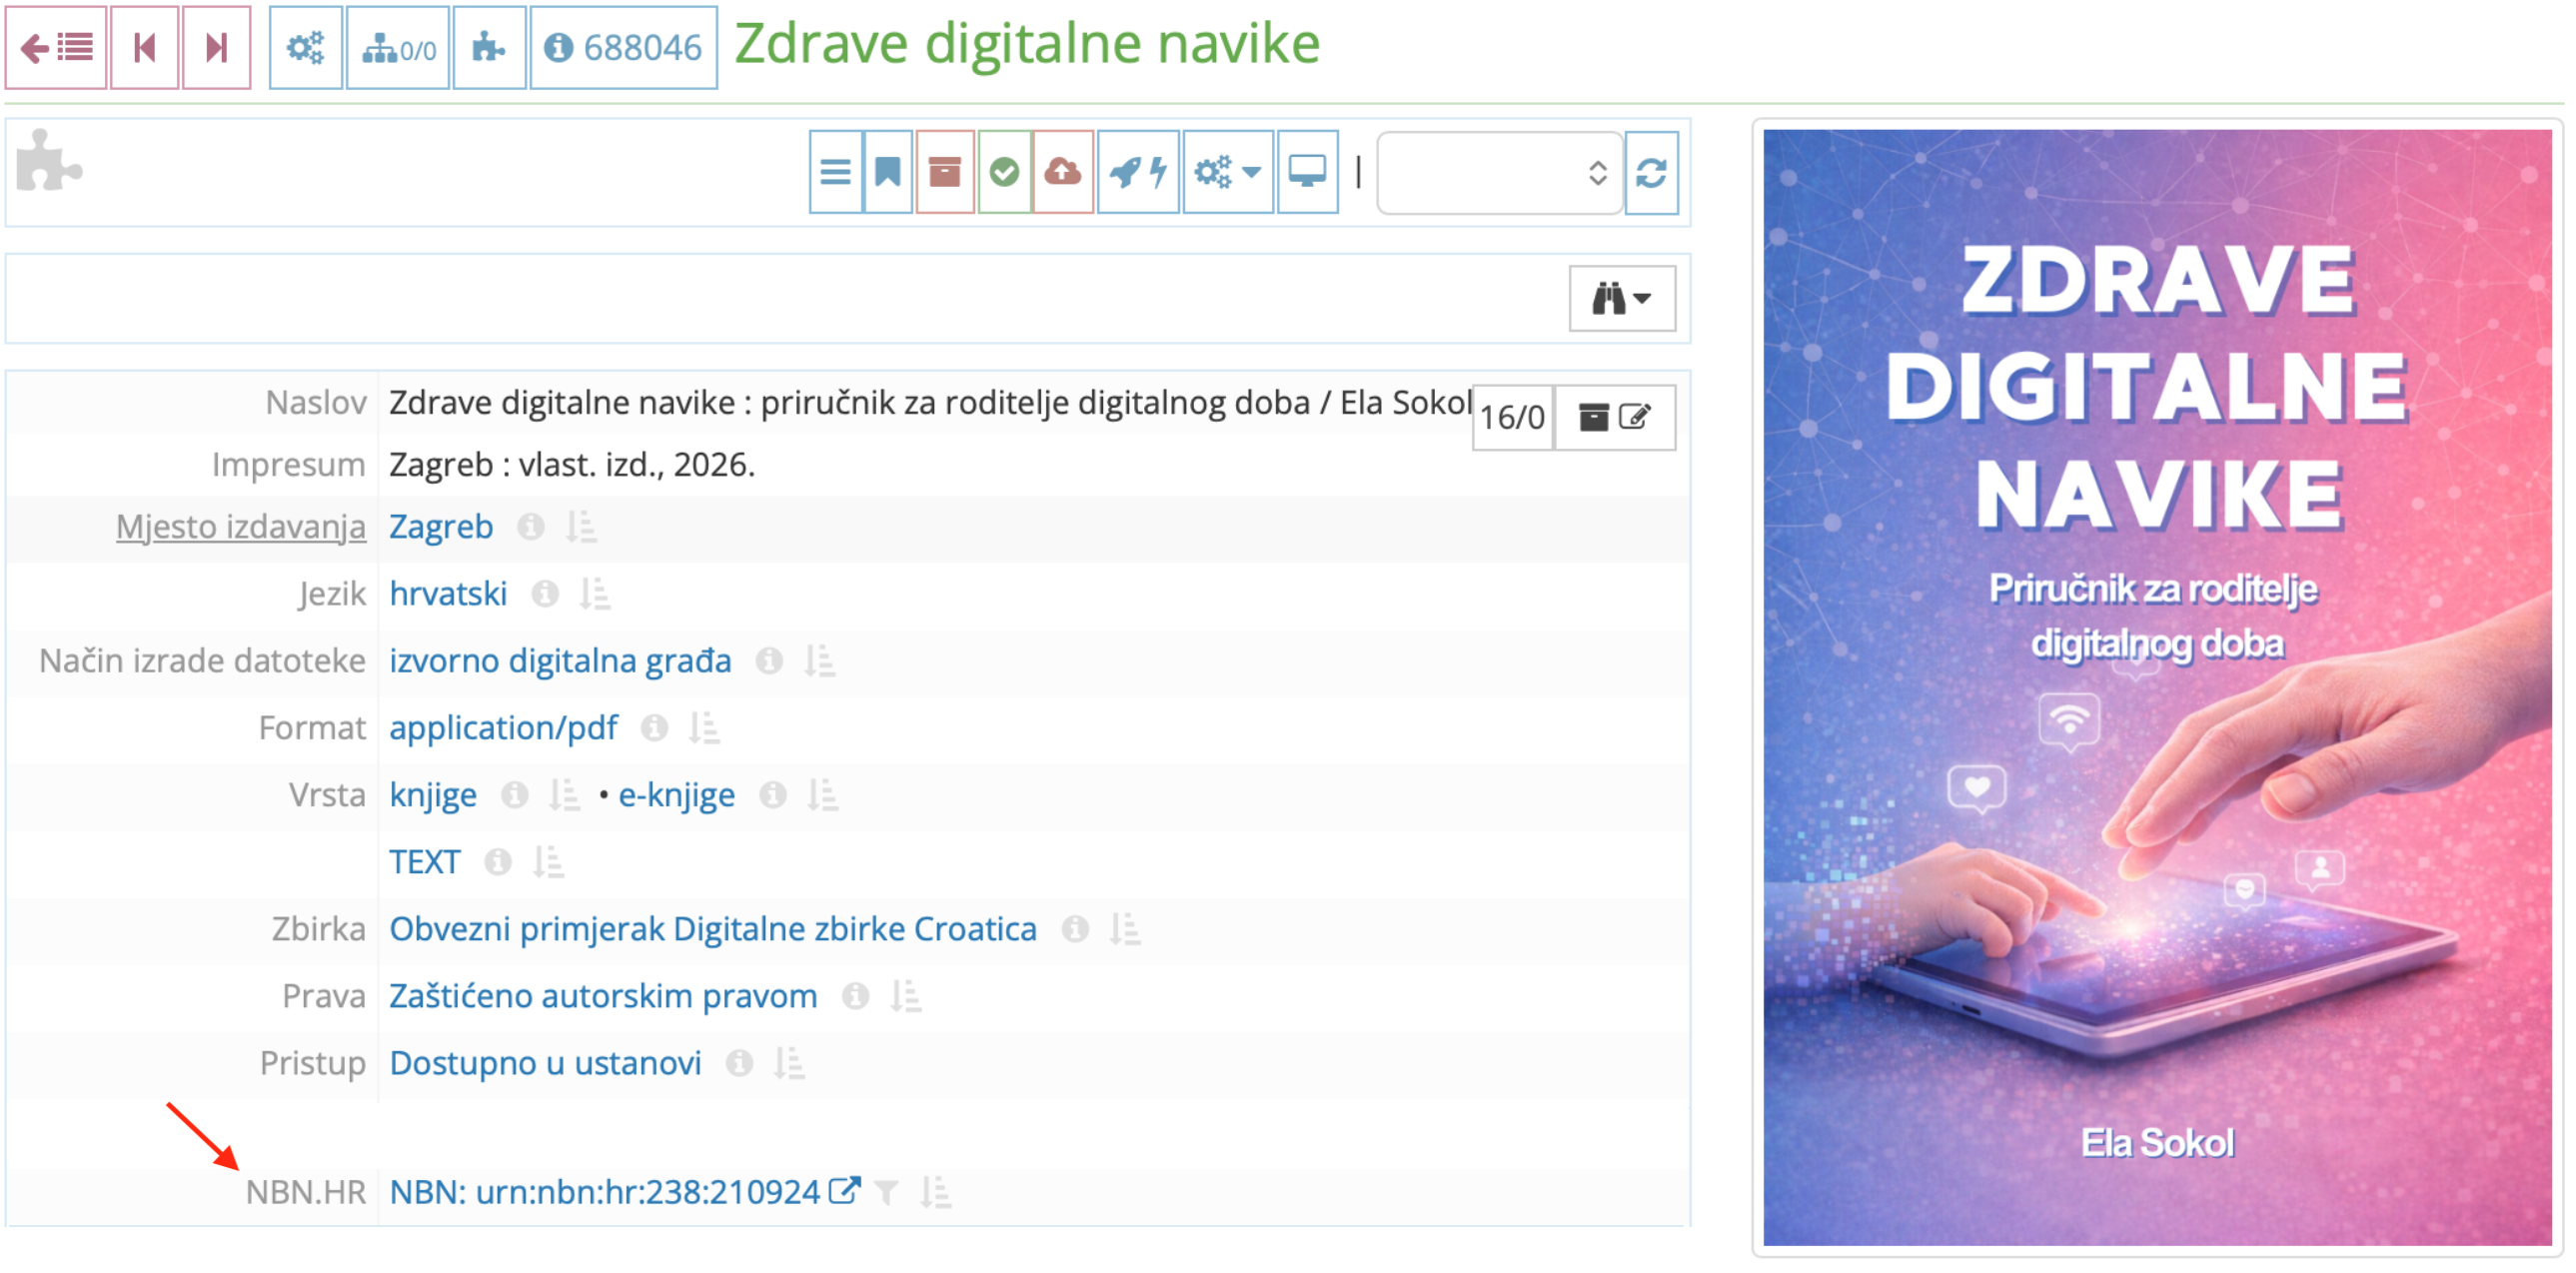Click the filter icon beside the NBN link

coord(886,1192)
